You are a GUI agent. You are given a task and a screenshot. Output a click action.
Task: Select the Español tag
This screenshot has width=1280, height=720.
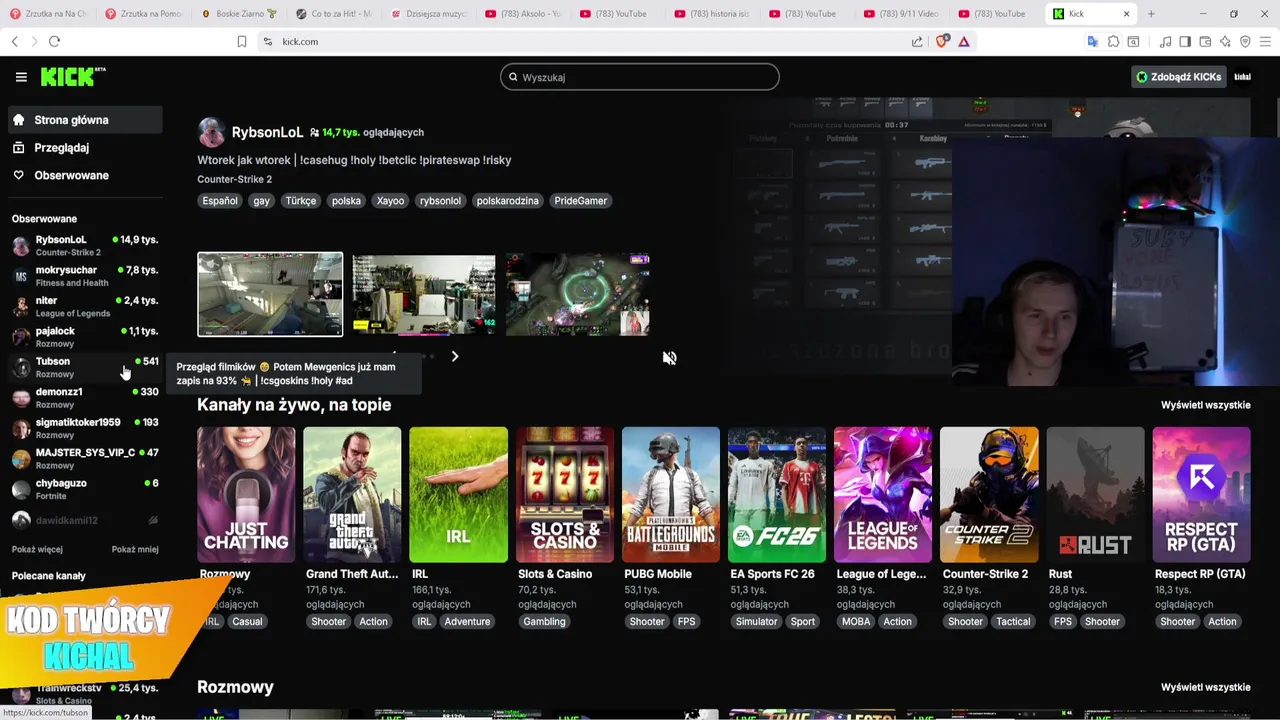pyautogui.click(x=220, y=201)
